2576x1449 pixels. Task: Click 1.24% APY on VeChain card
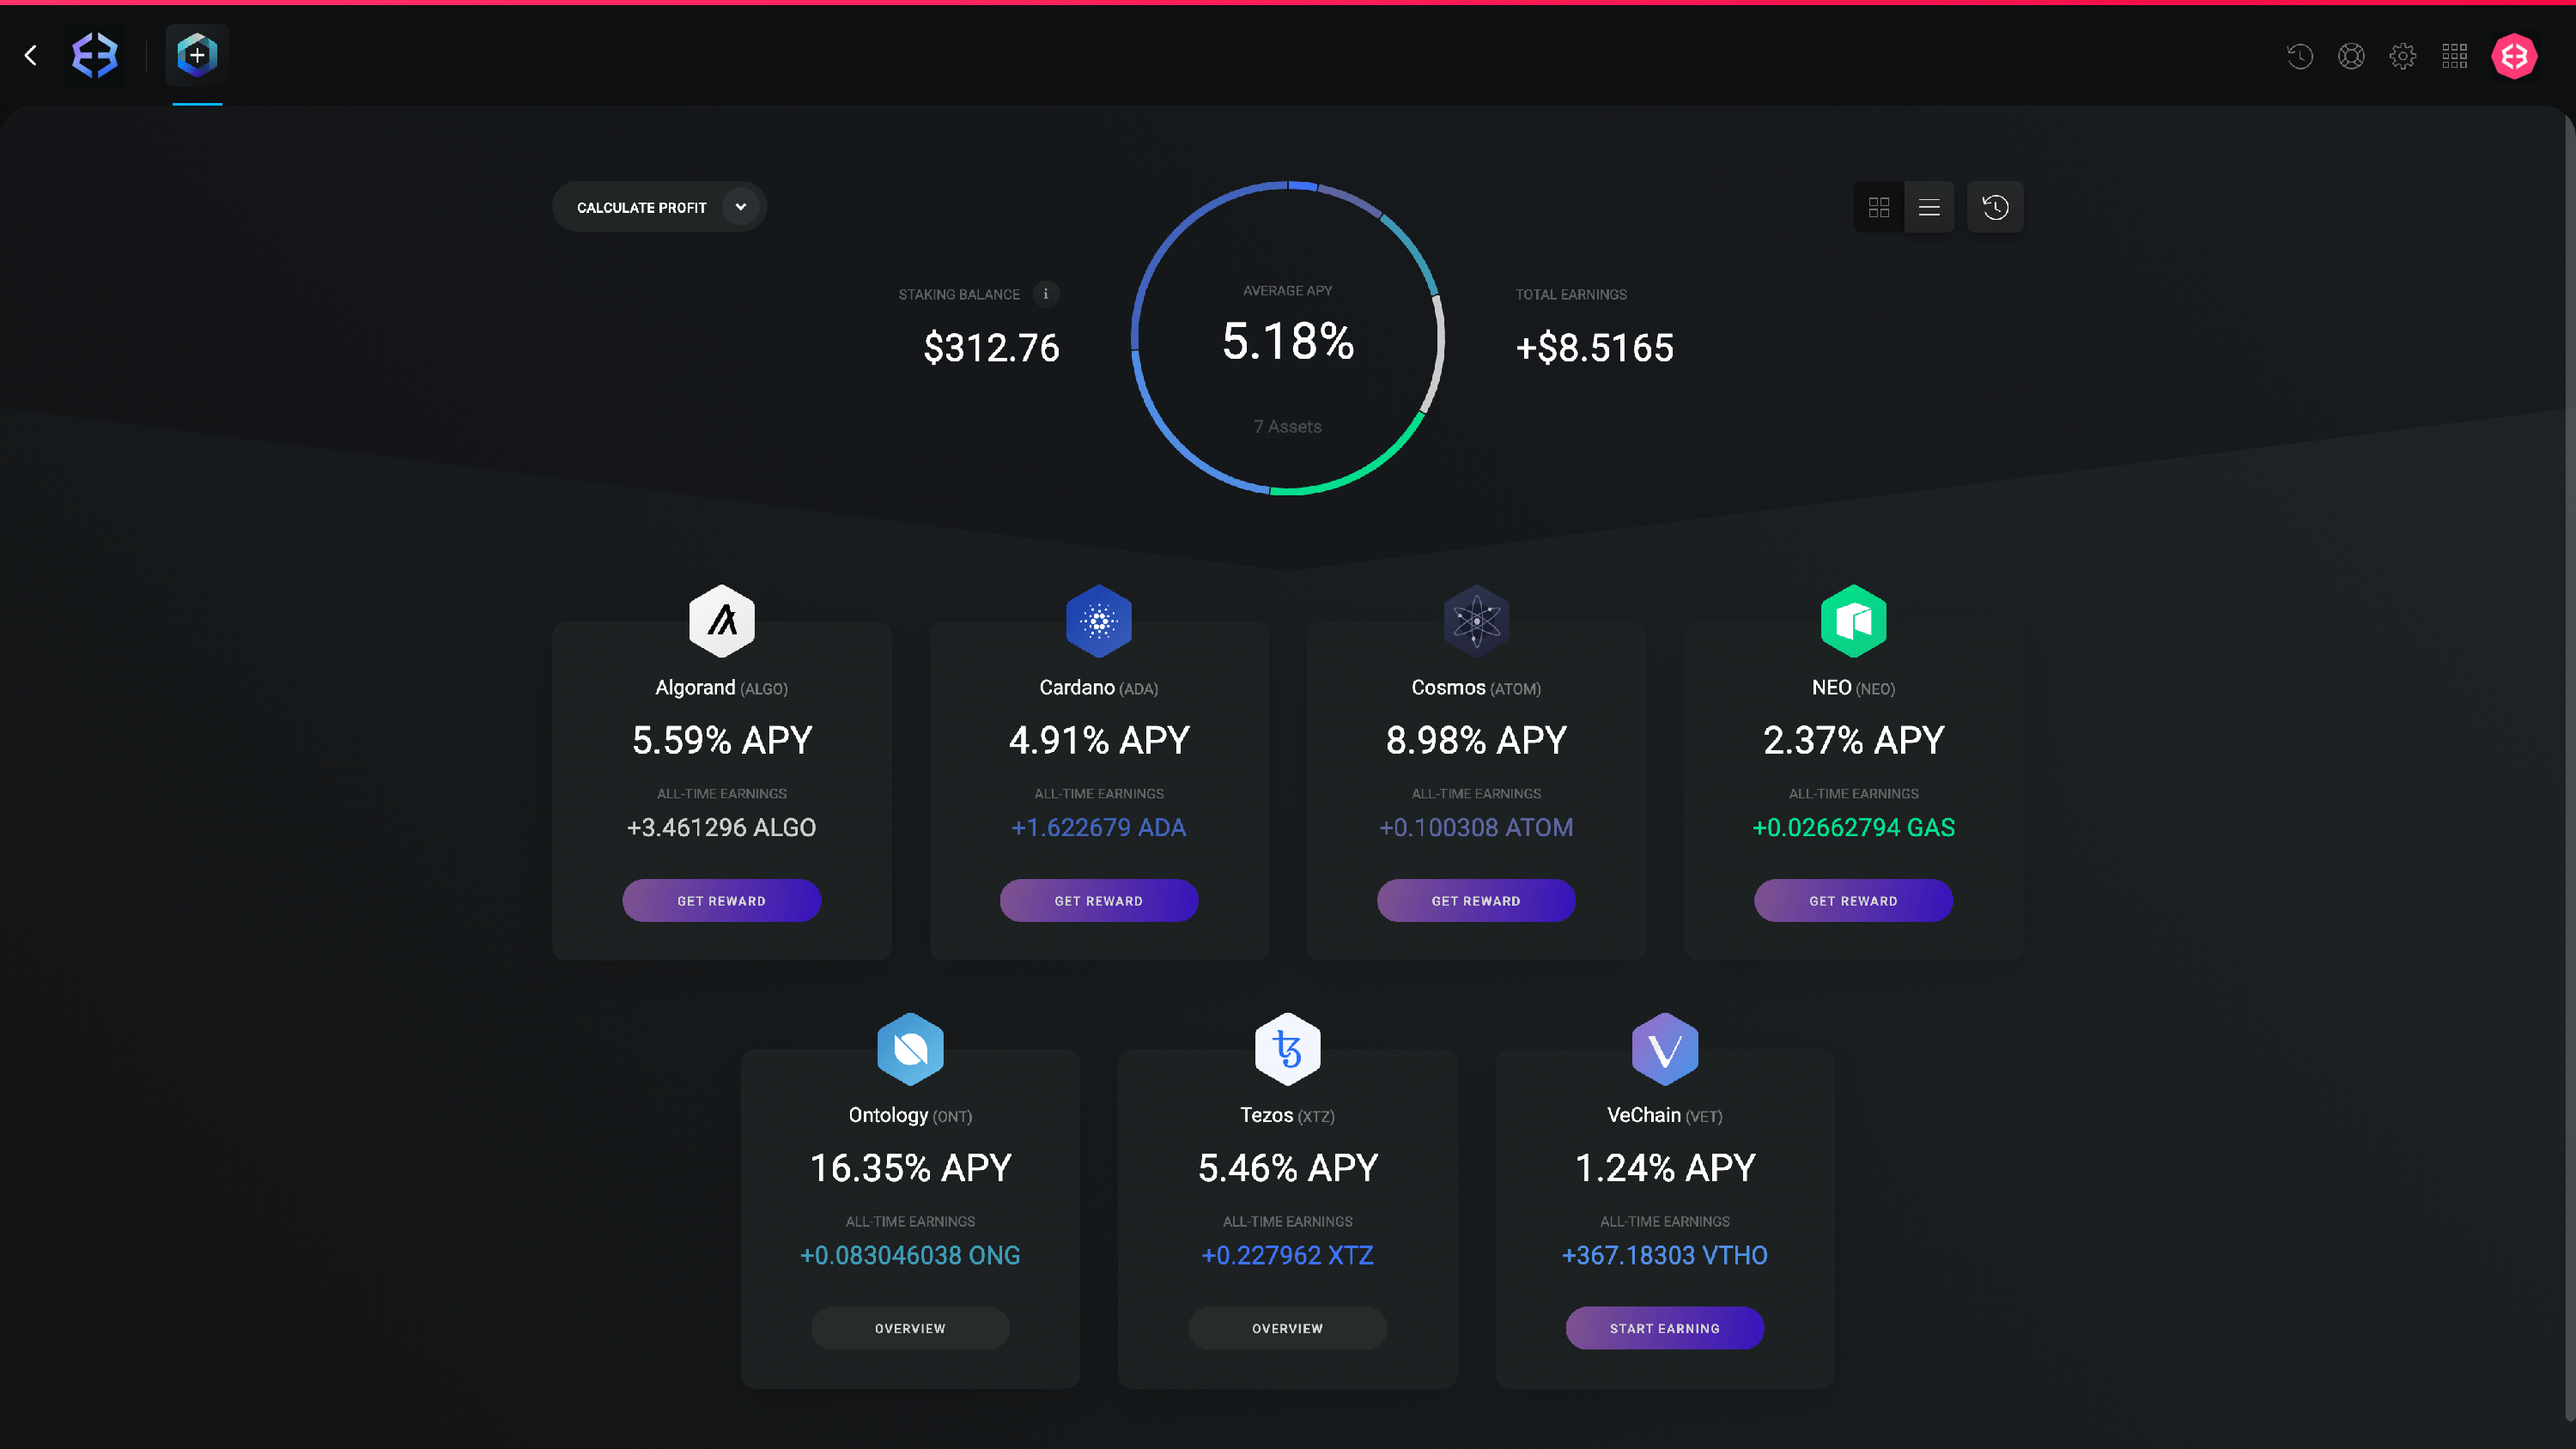(1665, 1169)
